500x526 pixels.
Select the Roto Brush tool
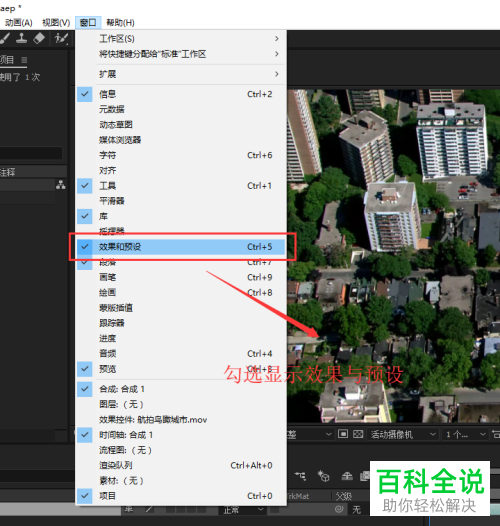61,39
